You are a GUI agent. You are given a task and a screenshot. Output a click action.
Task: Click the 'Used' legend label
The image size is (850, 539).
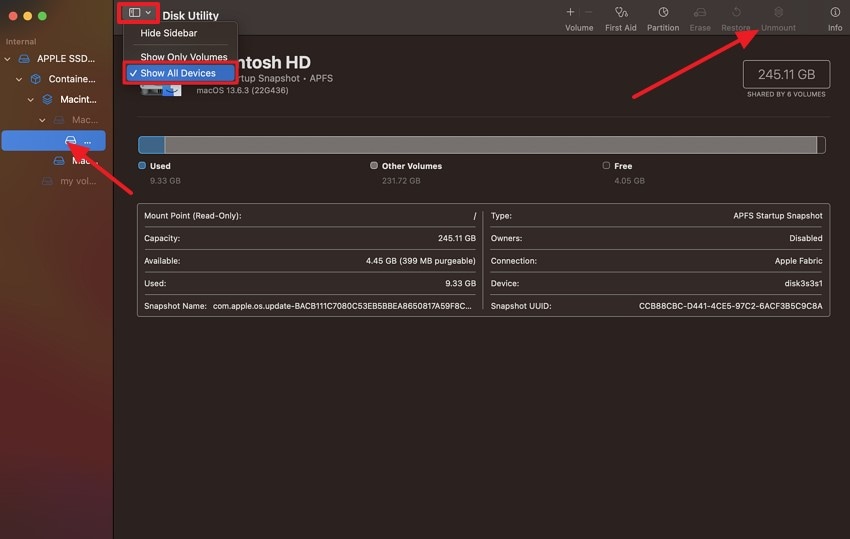pyautogui.click(x=160, y=166)
